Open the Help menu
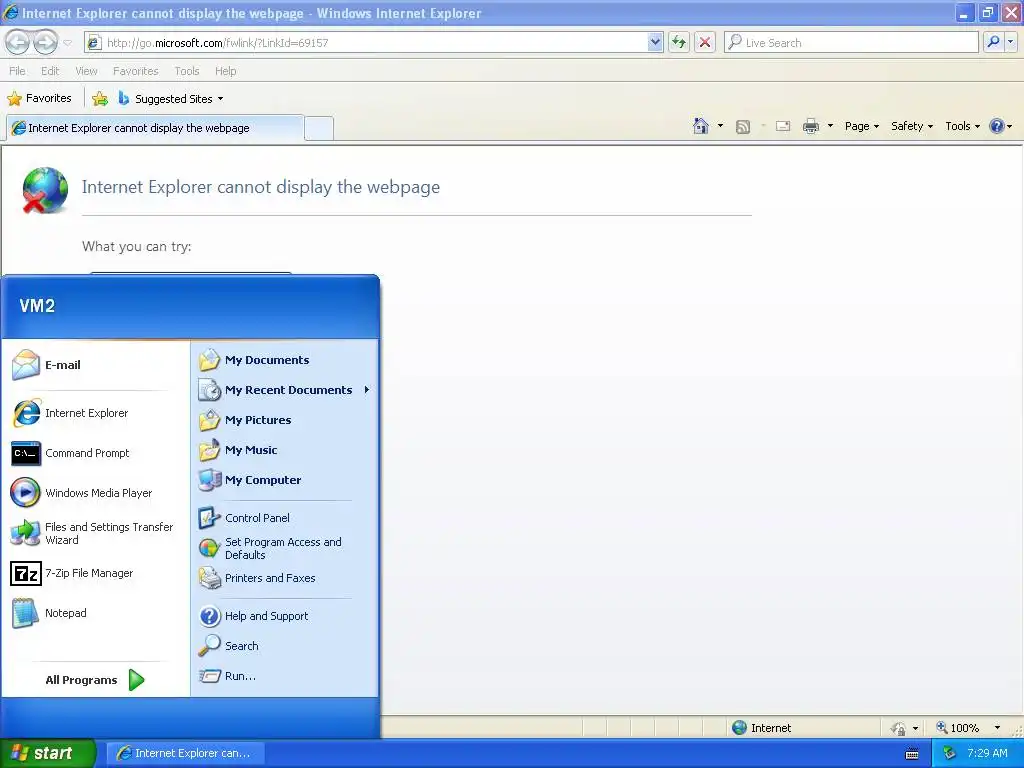The height and width of the screenshot is (768, 1024). [225, 71]
